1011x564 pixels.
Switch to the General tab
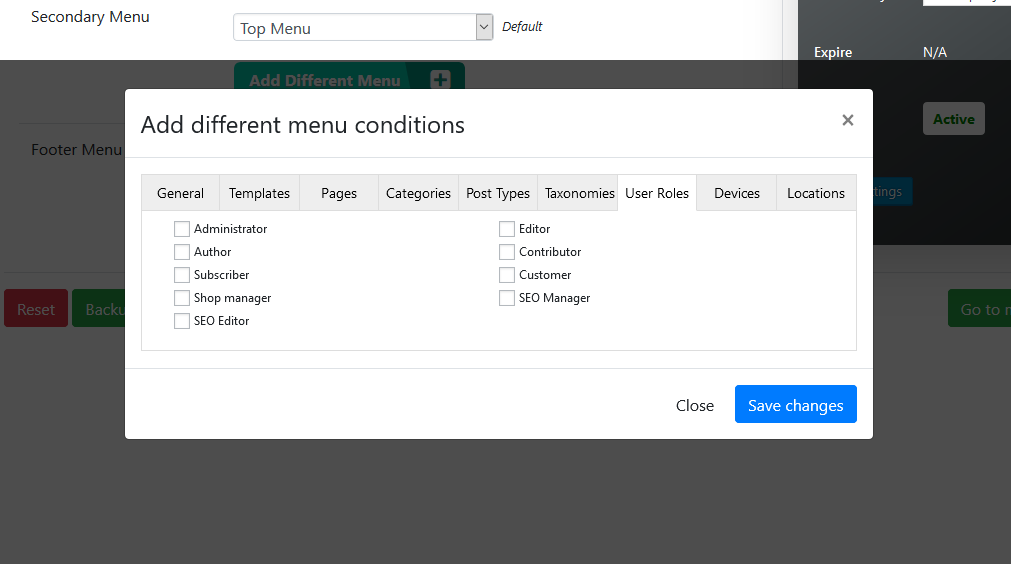[x=180, y=193]
